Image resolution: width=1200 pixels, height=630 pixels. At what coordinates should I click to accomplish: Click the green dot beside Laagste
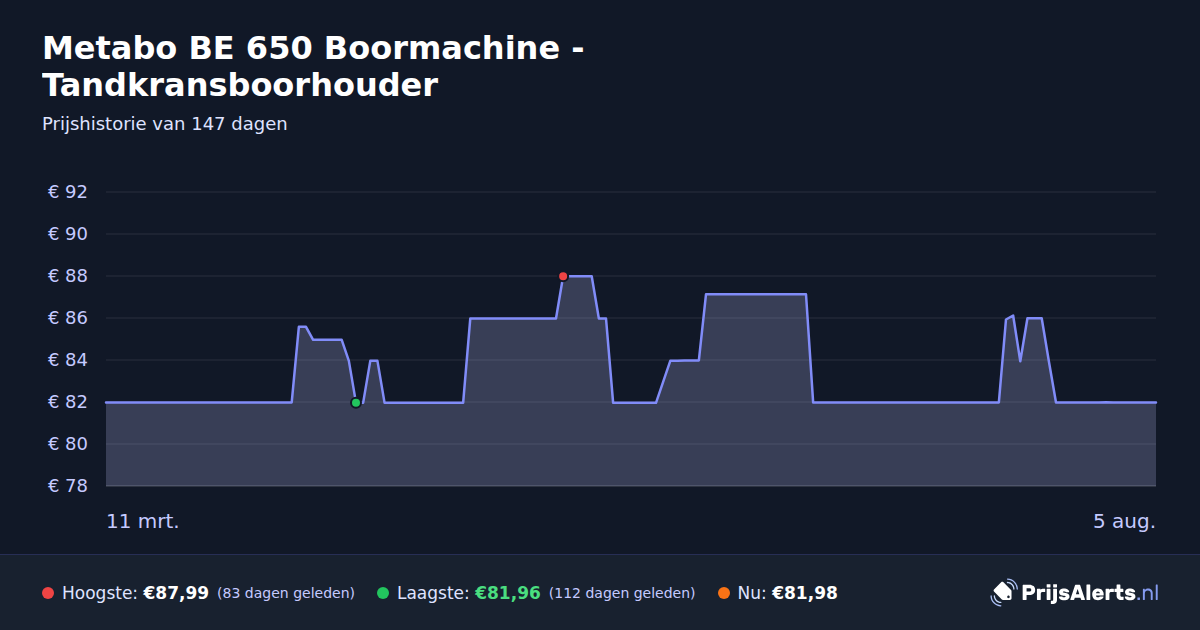[x=383, y=593]
